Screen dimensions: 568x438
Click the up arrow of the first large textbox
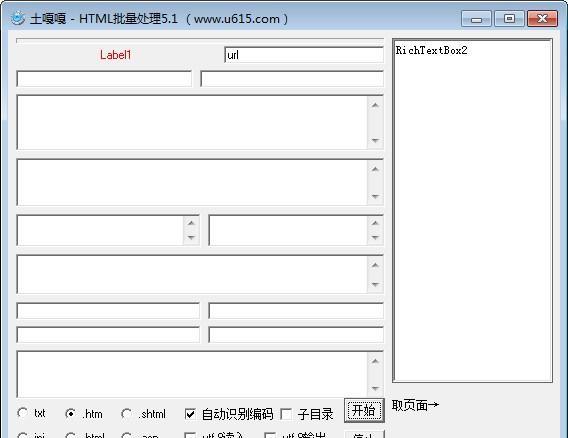[x=375, y=105]
